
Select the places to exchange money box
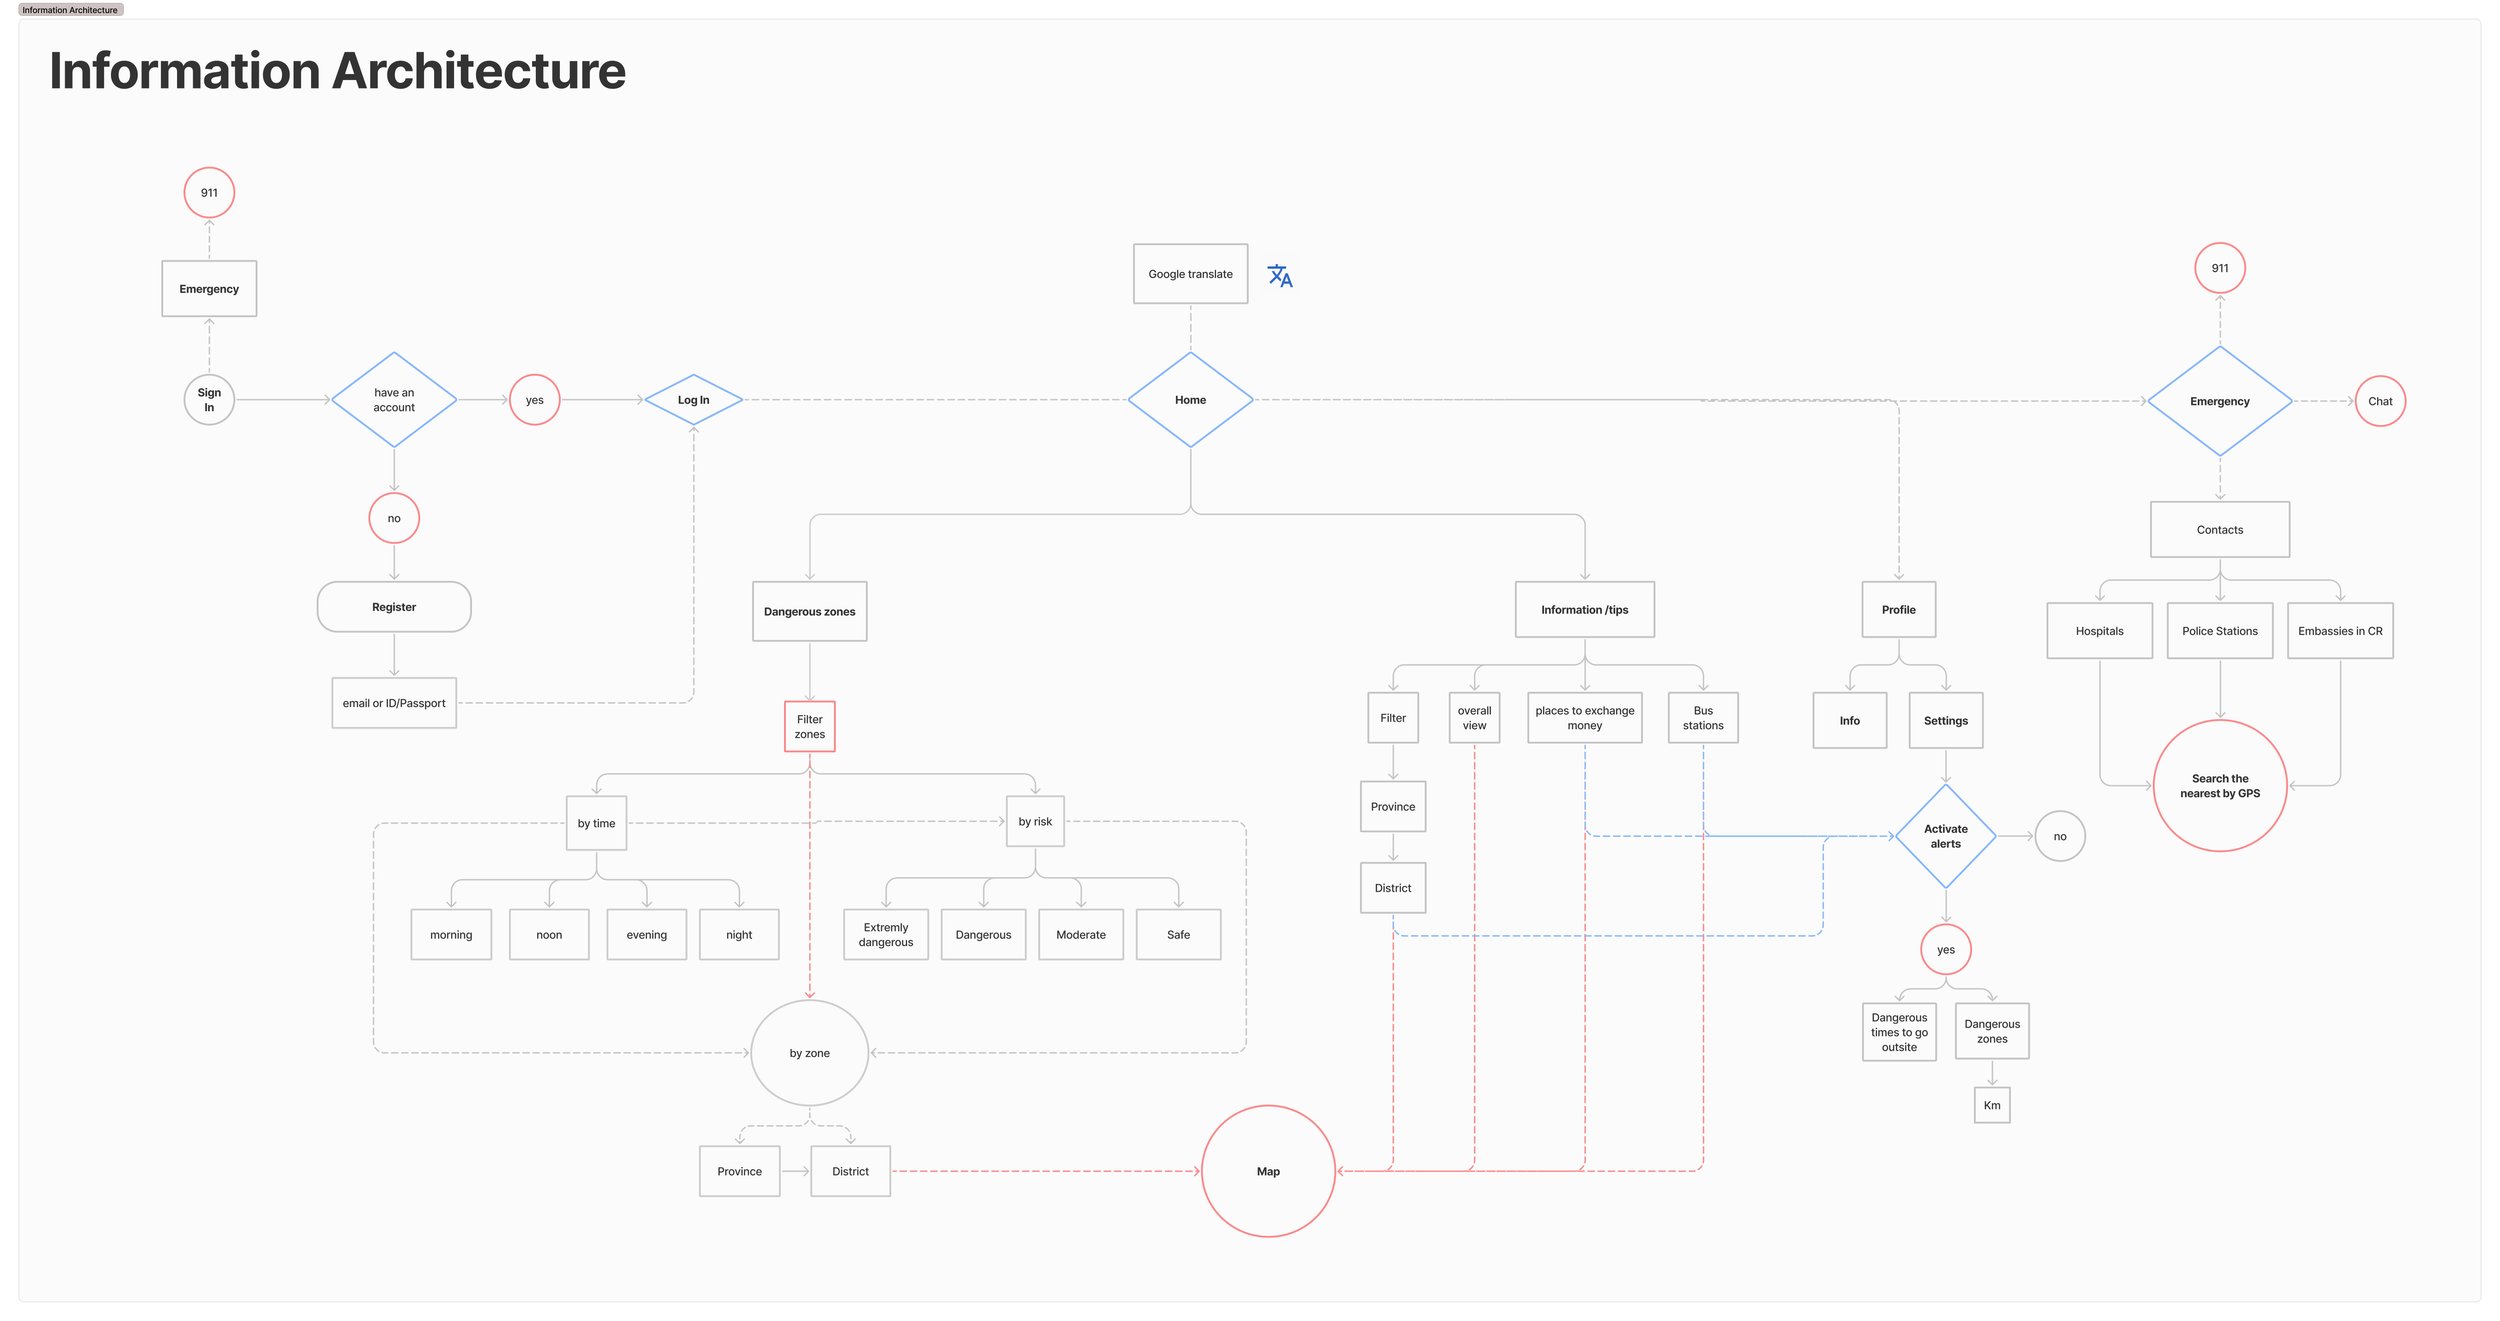1584,718
